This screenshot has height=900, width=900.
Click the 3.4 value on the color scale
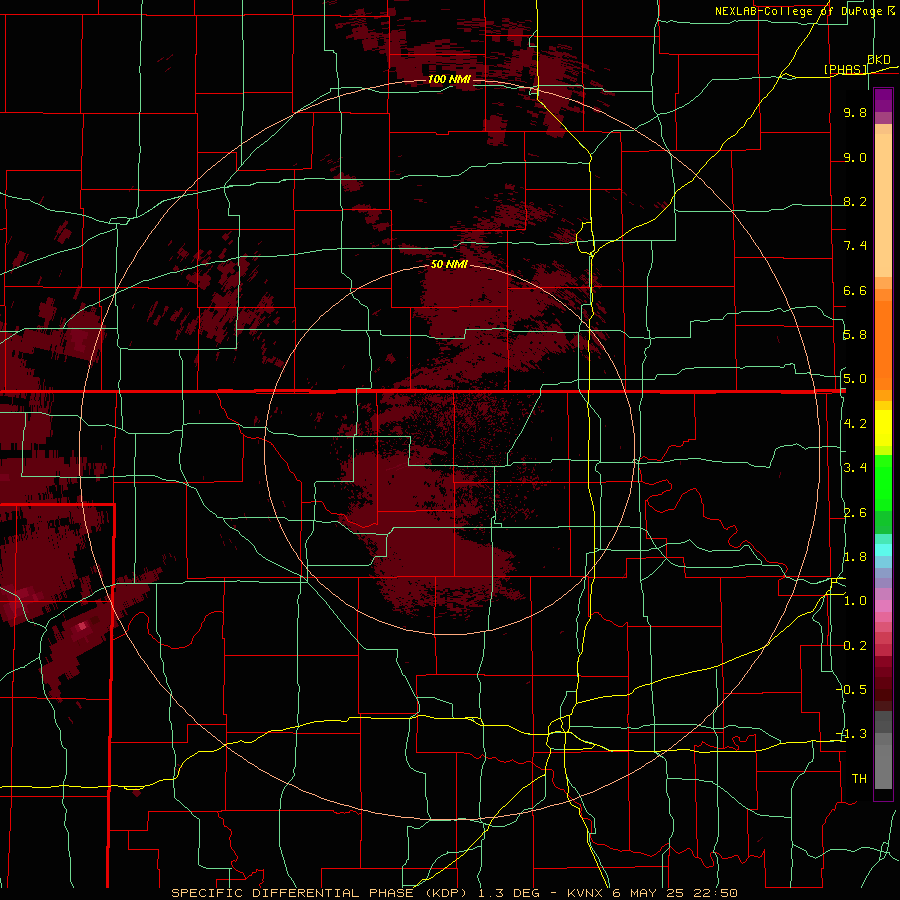pos(855,468)
